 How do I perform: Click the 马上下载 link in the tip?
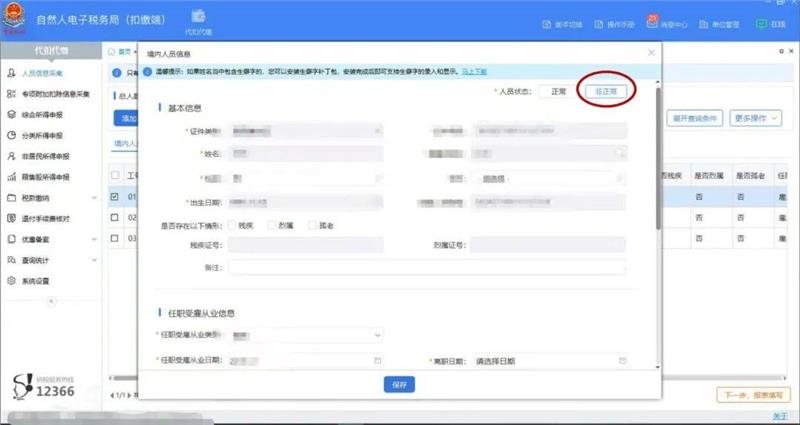(x=473, y=72)
